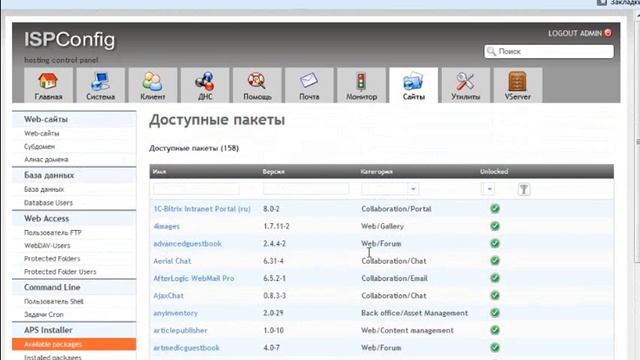Sort by the Категория column header
The height and width of the screenshot is (360, 640).
(x=376, y=172)
